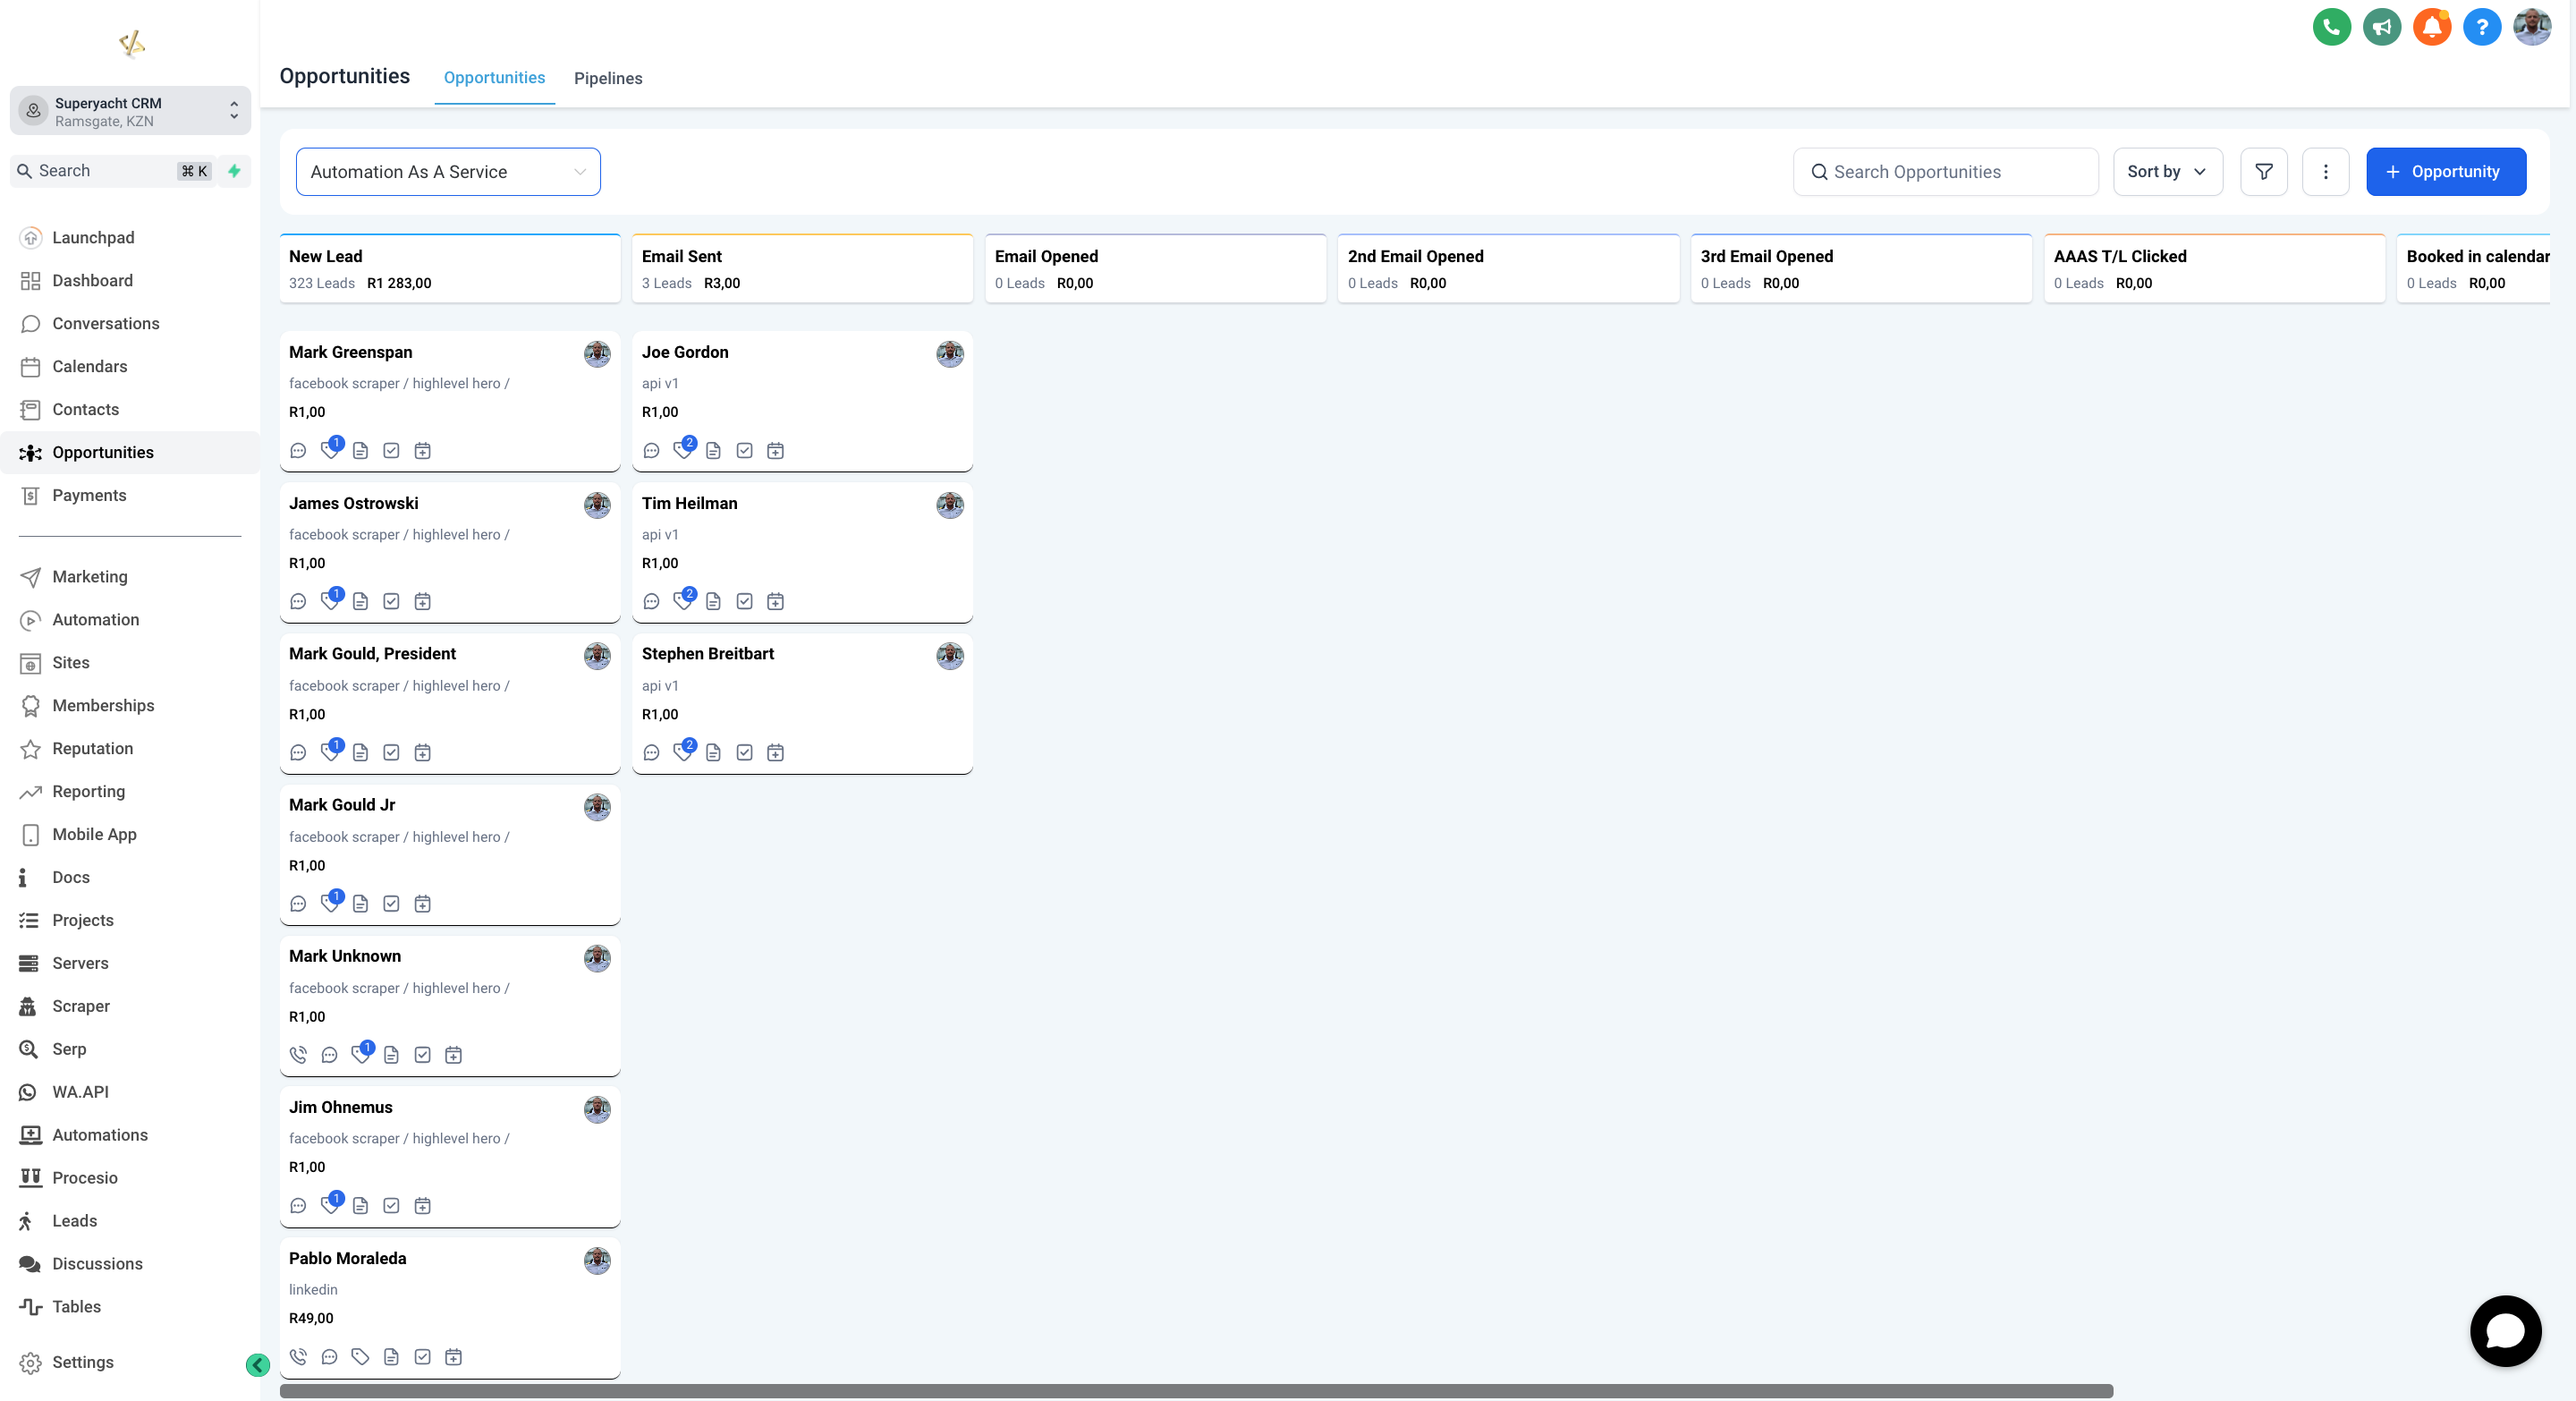The height and width of the screenshot is (1401, 2576).
Task: Click the blue help question mark icon
Action: (x=2481, y=27)
